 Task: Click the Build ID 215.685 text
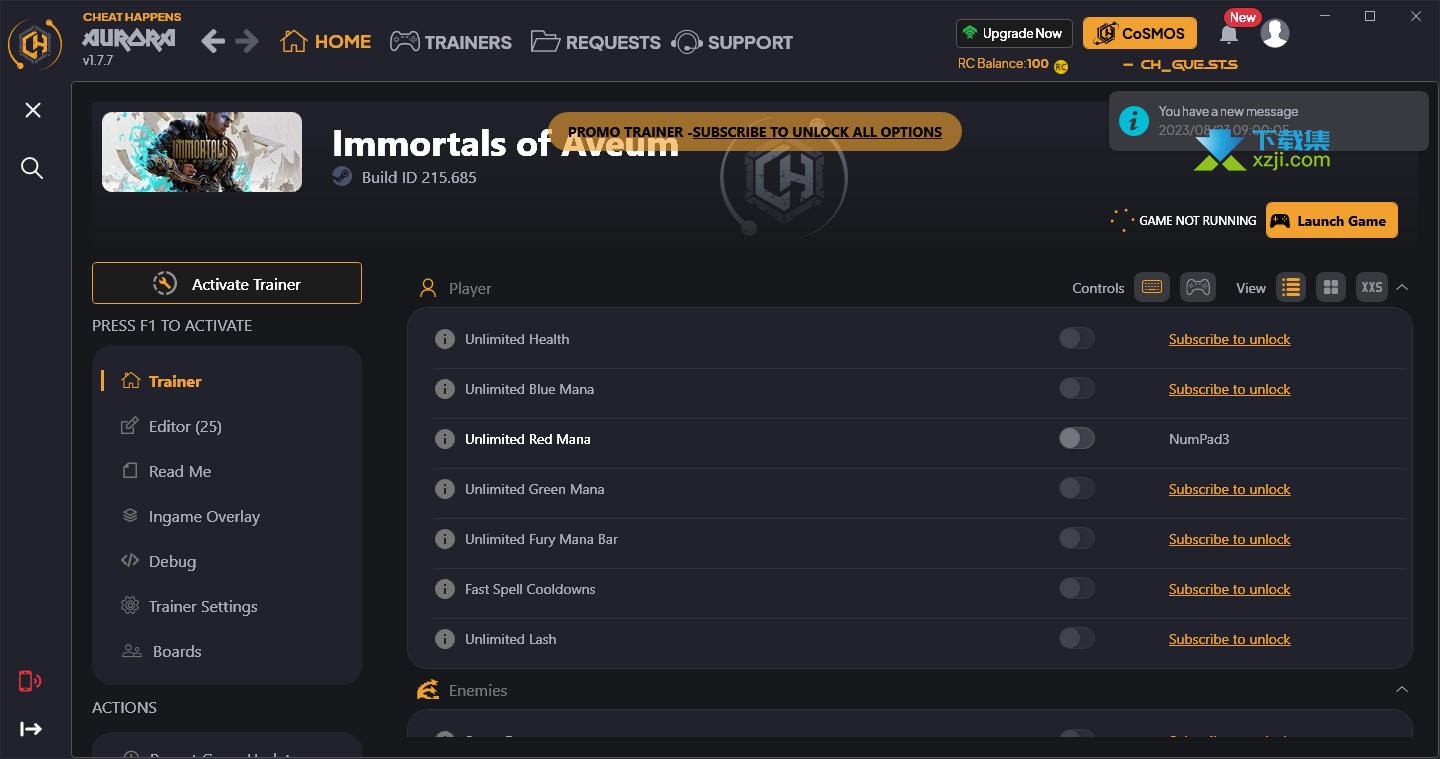[x=419, y=177]
